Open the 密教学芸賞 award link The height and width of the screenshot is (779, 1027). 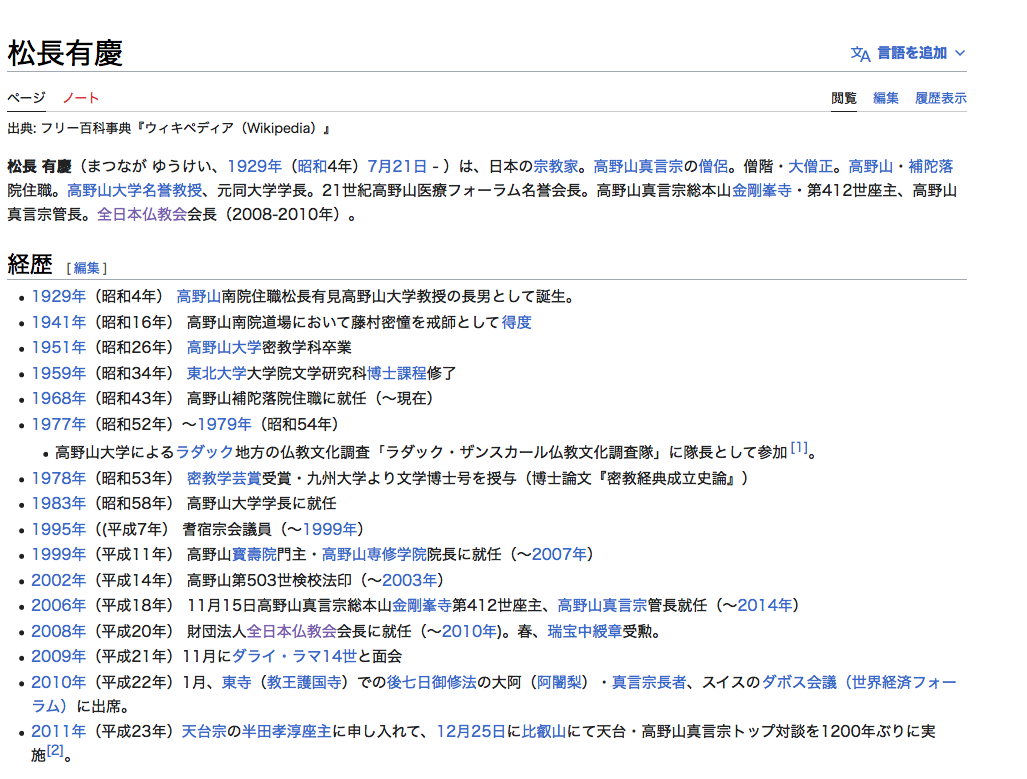click(224, 478)
